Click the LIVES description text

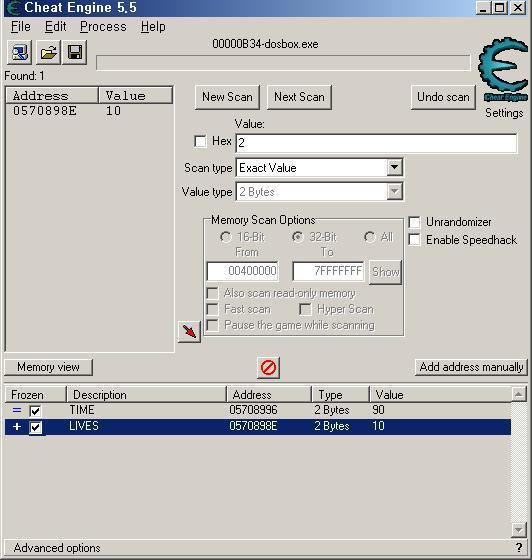[84, 426]
